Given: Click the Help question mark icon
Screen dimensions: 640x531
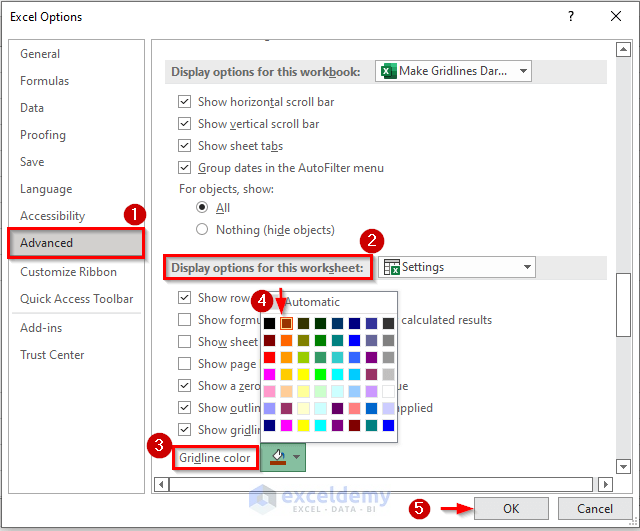Looking at the screenshot, I should tap(571, 16).
